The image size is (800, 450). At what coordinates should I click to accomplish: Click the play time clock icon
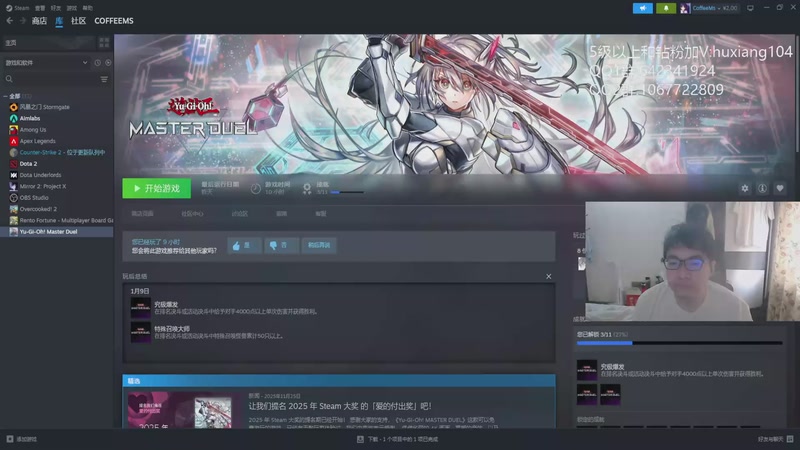[256, 189]
